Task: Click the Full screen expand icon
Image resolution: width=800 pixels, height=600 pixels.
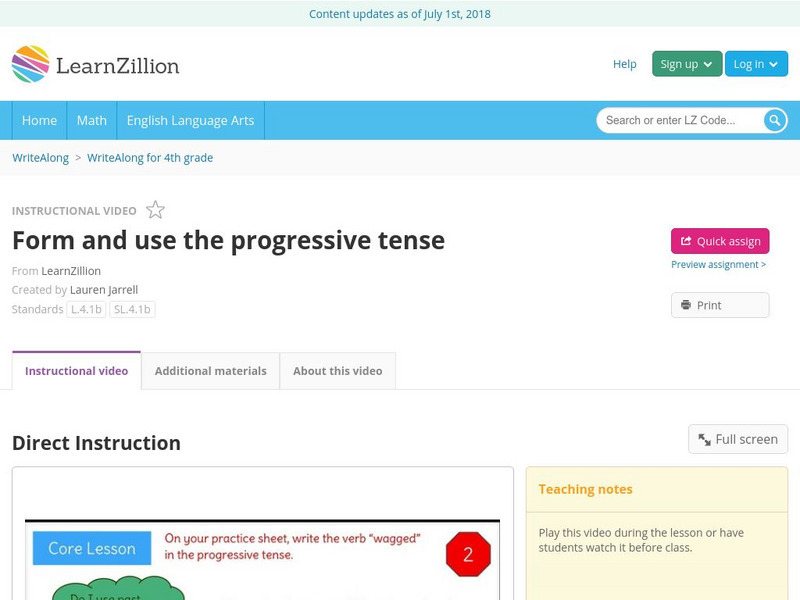Action: coord(705,439)
